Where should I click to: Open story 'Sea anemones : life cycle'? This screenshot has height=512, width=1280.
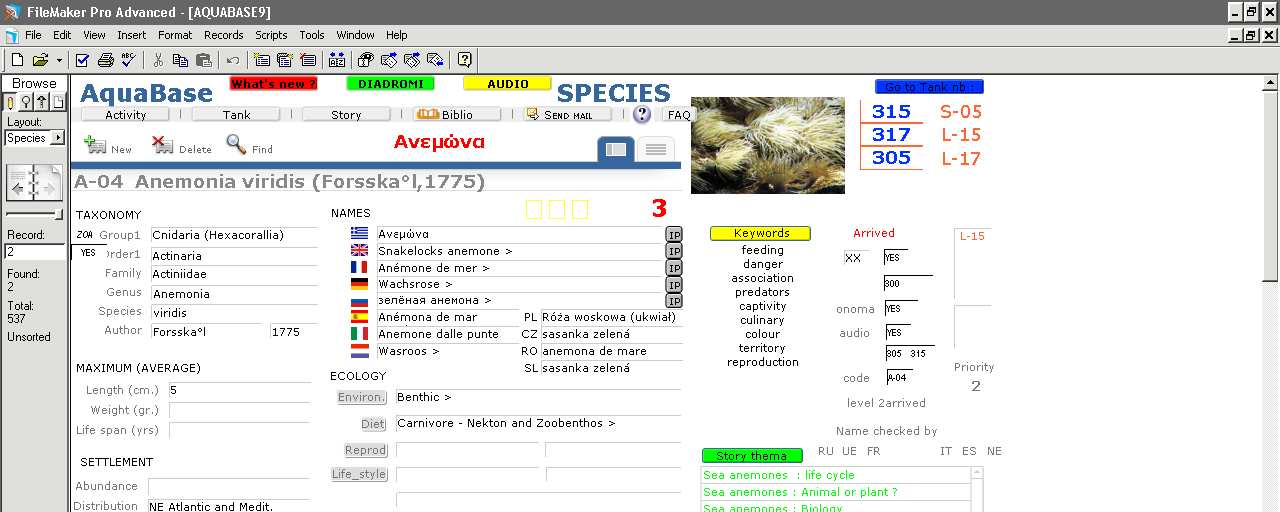[x=836, y=476]
